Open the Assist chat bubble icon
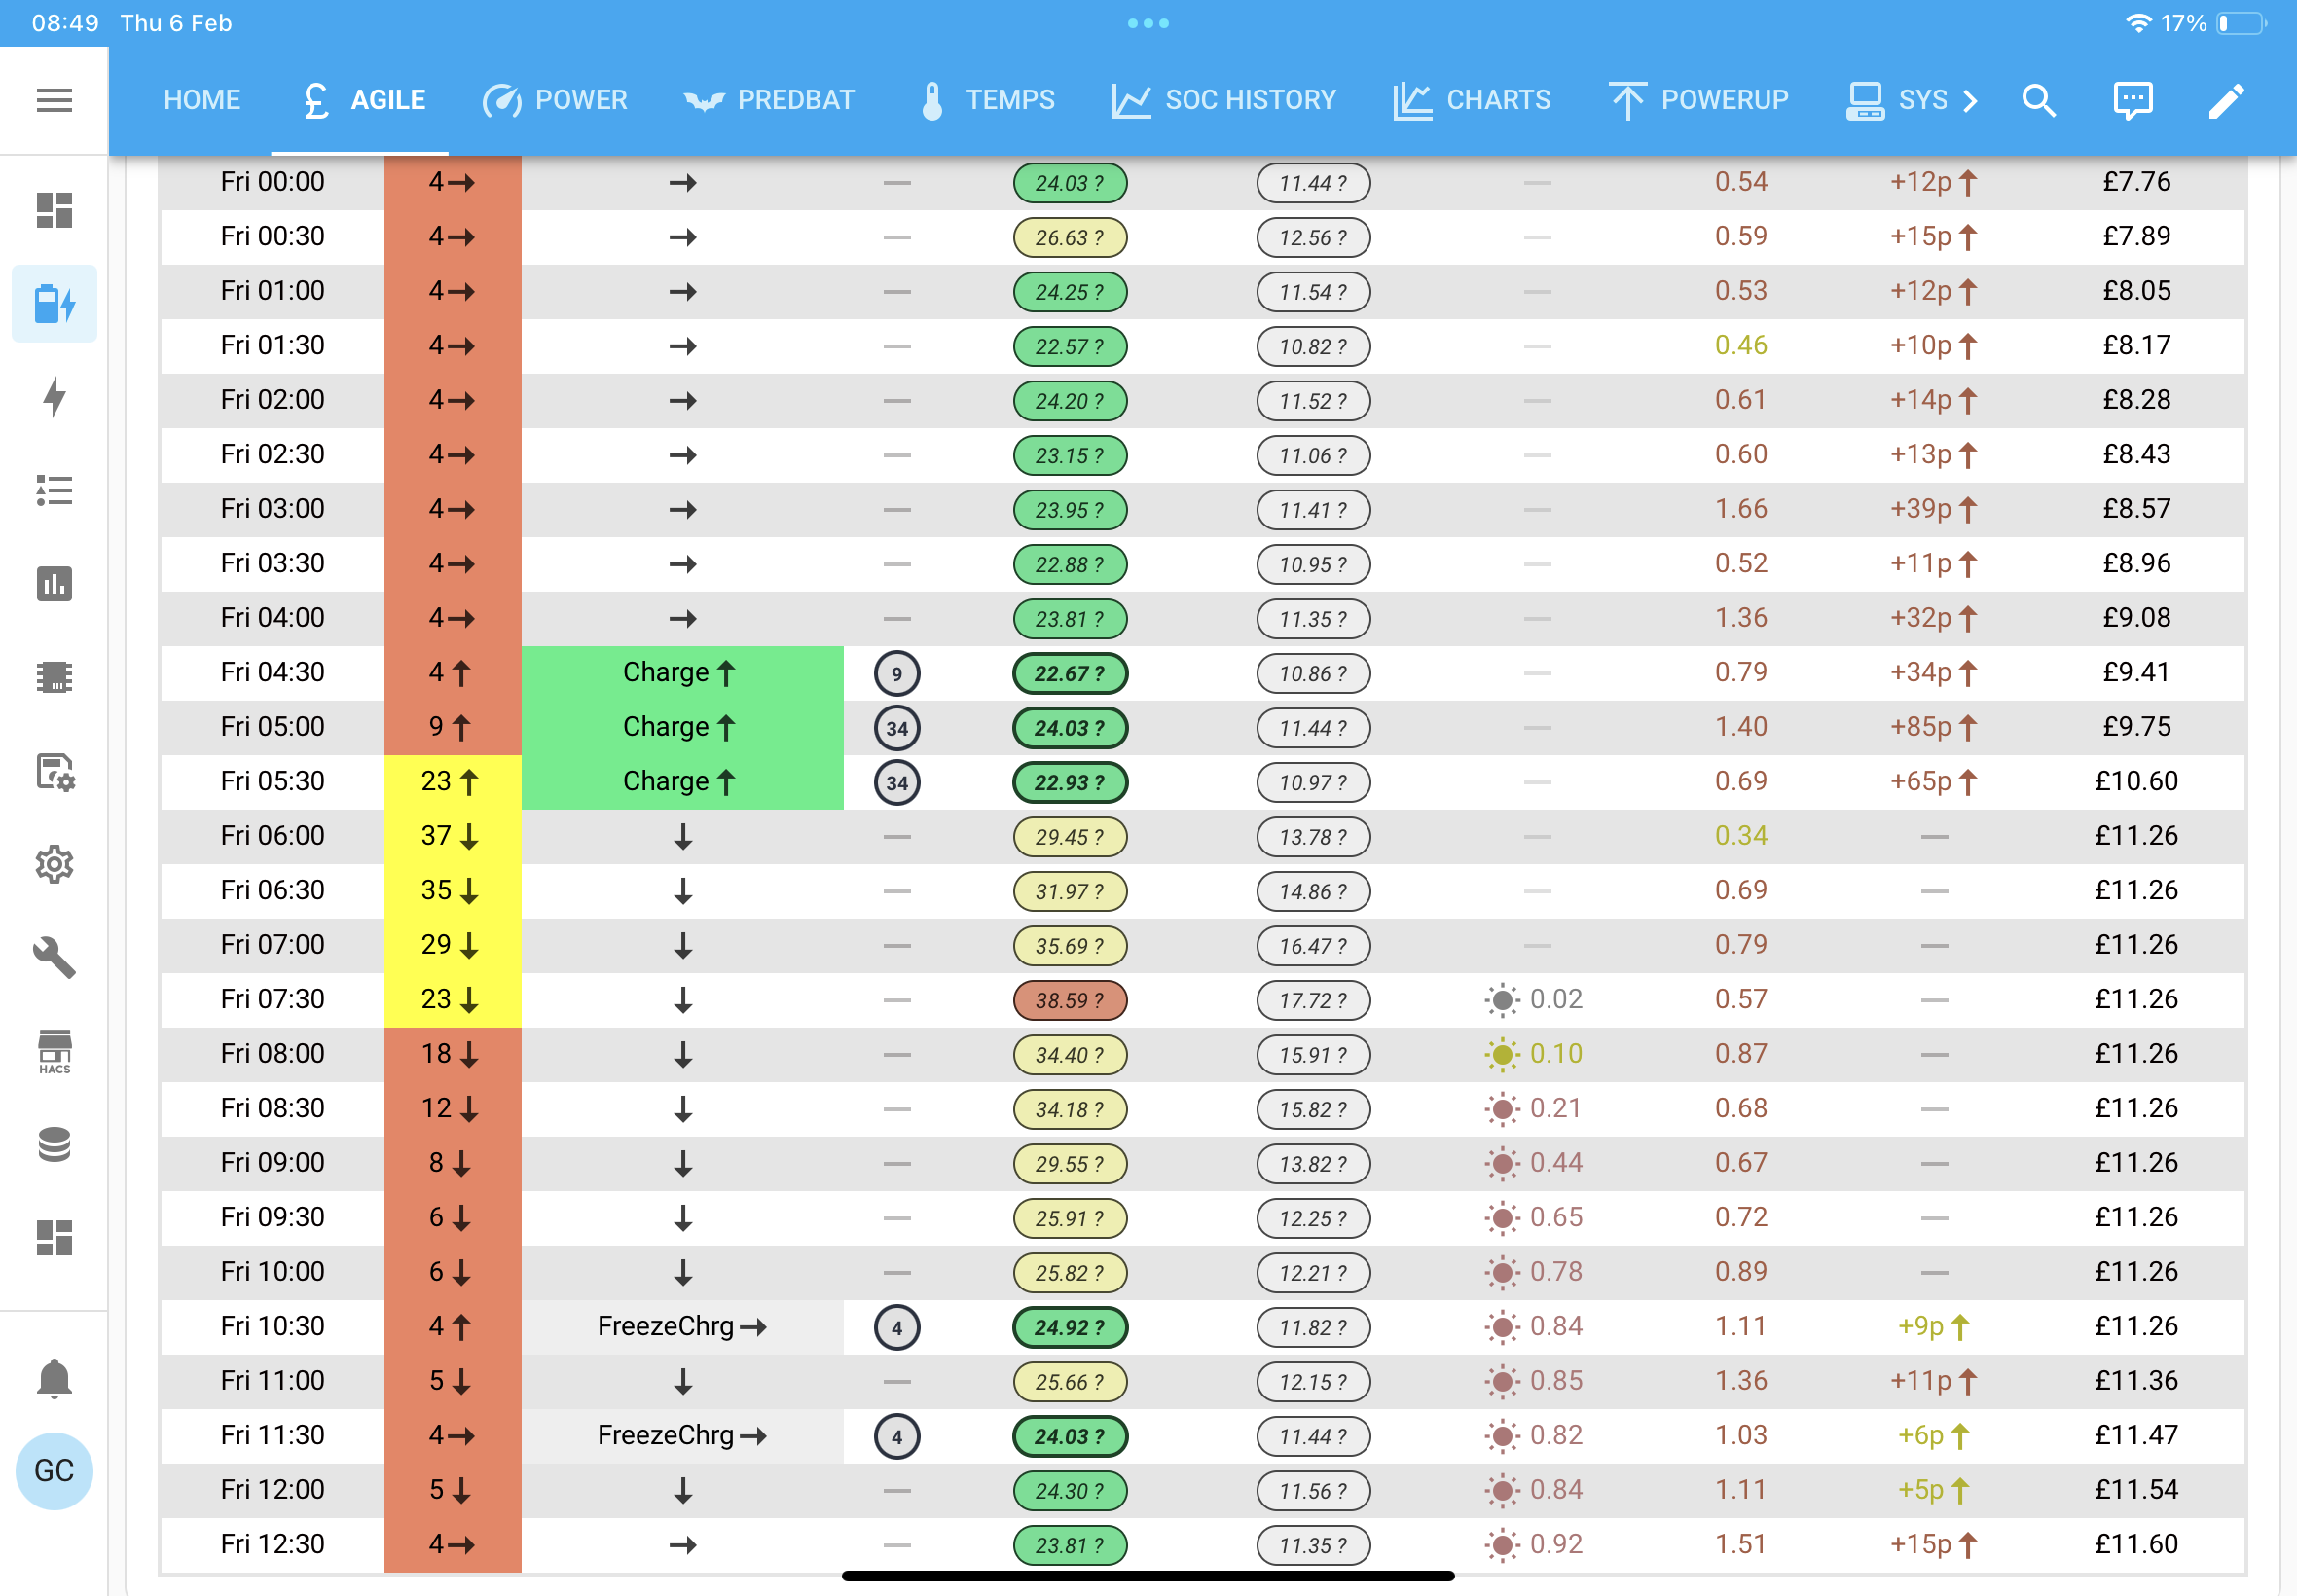Image resolution: width=2297 pixels, height=1596 pixels. [2133, 100]
